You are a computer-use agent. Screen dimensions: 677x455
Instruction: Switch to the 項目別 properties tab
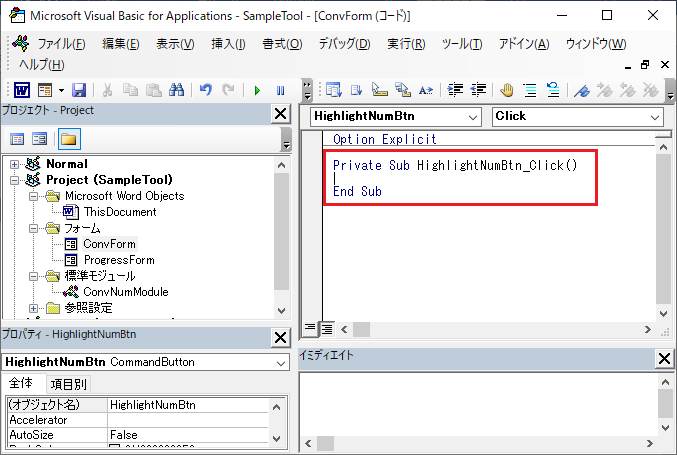[x=68, y=384]
